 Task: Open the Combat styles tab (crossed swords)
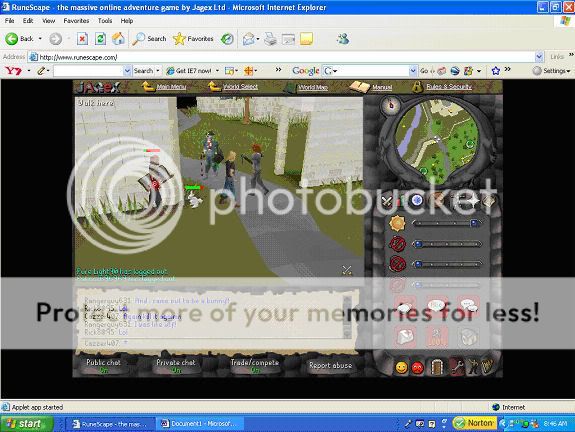[x=387, y=201]
